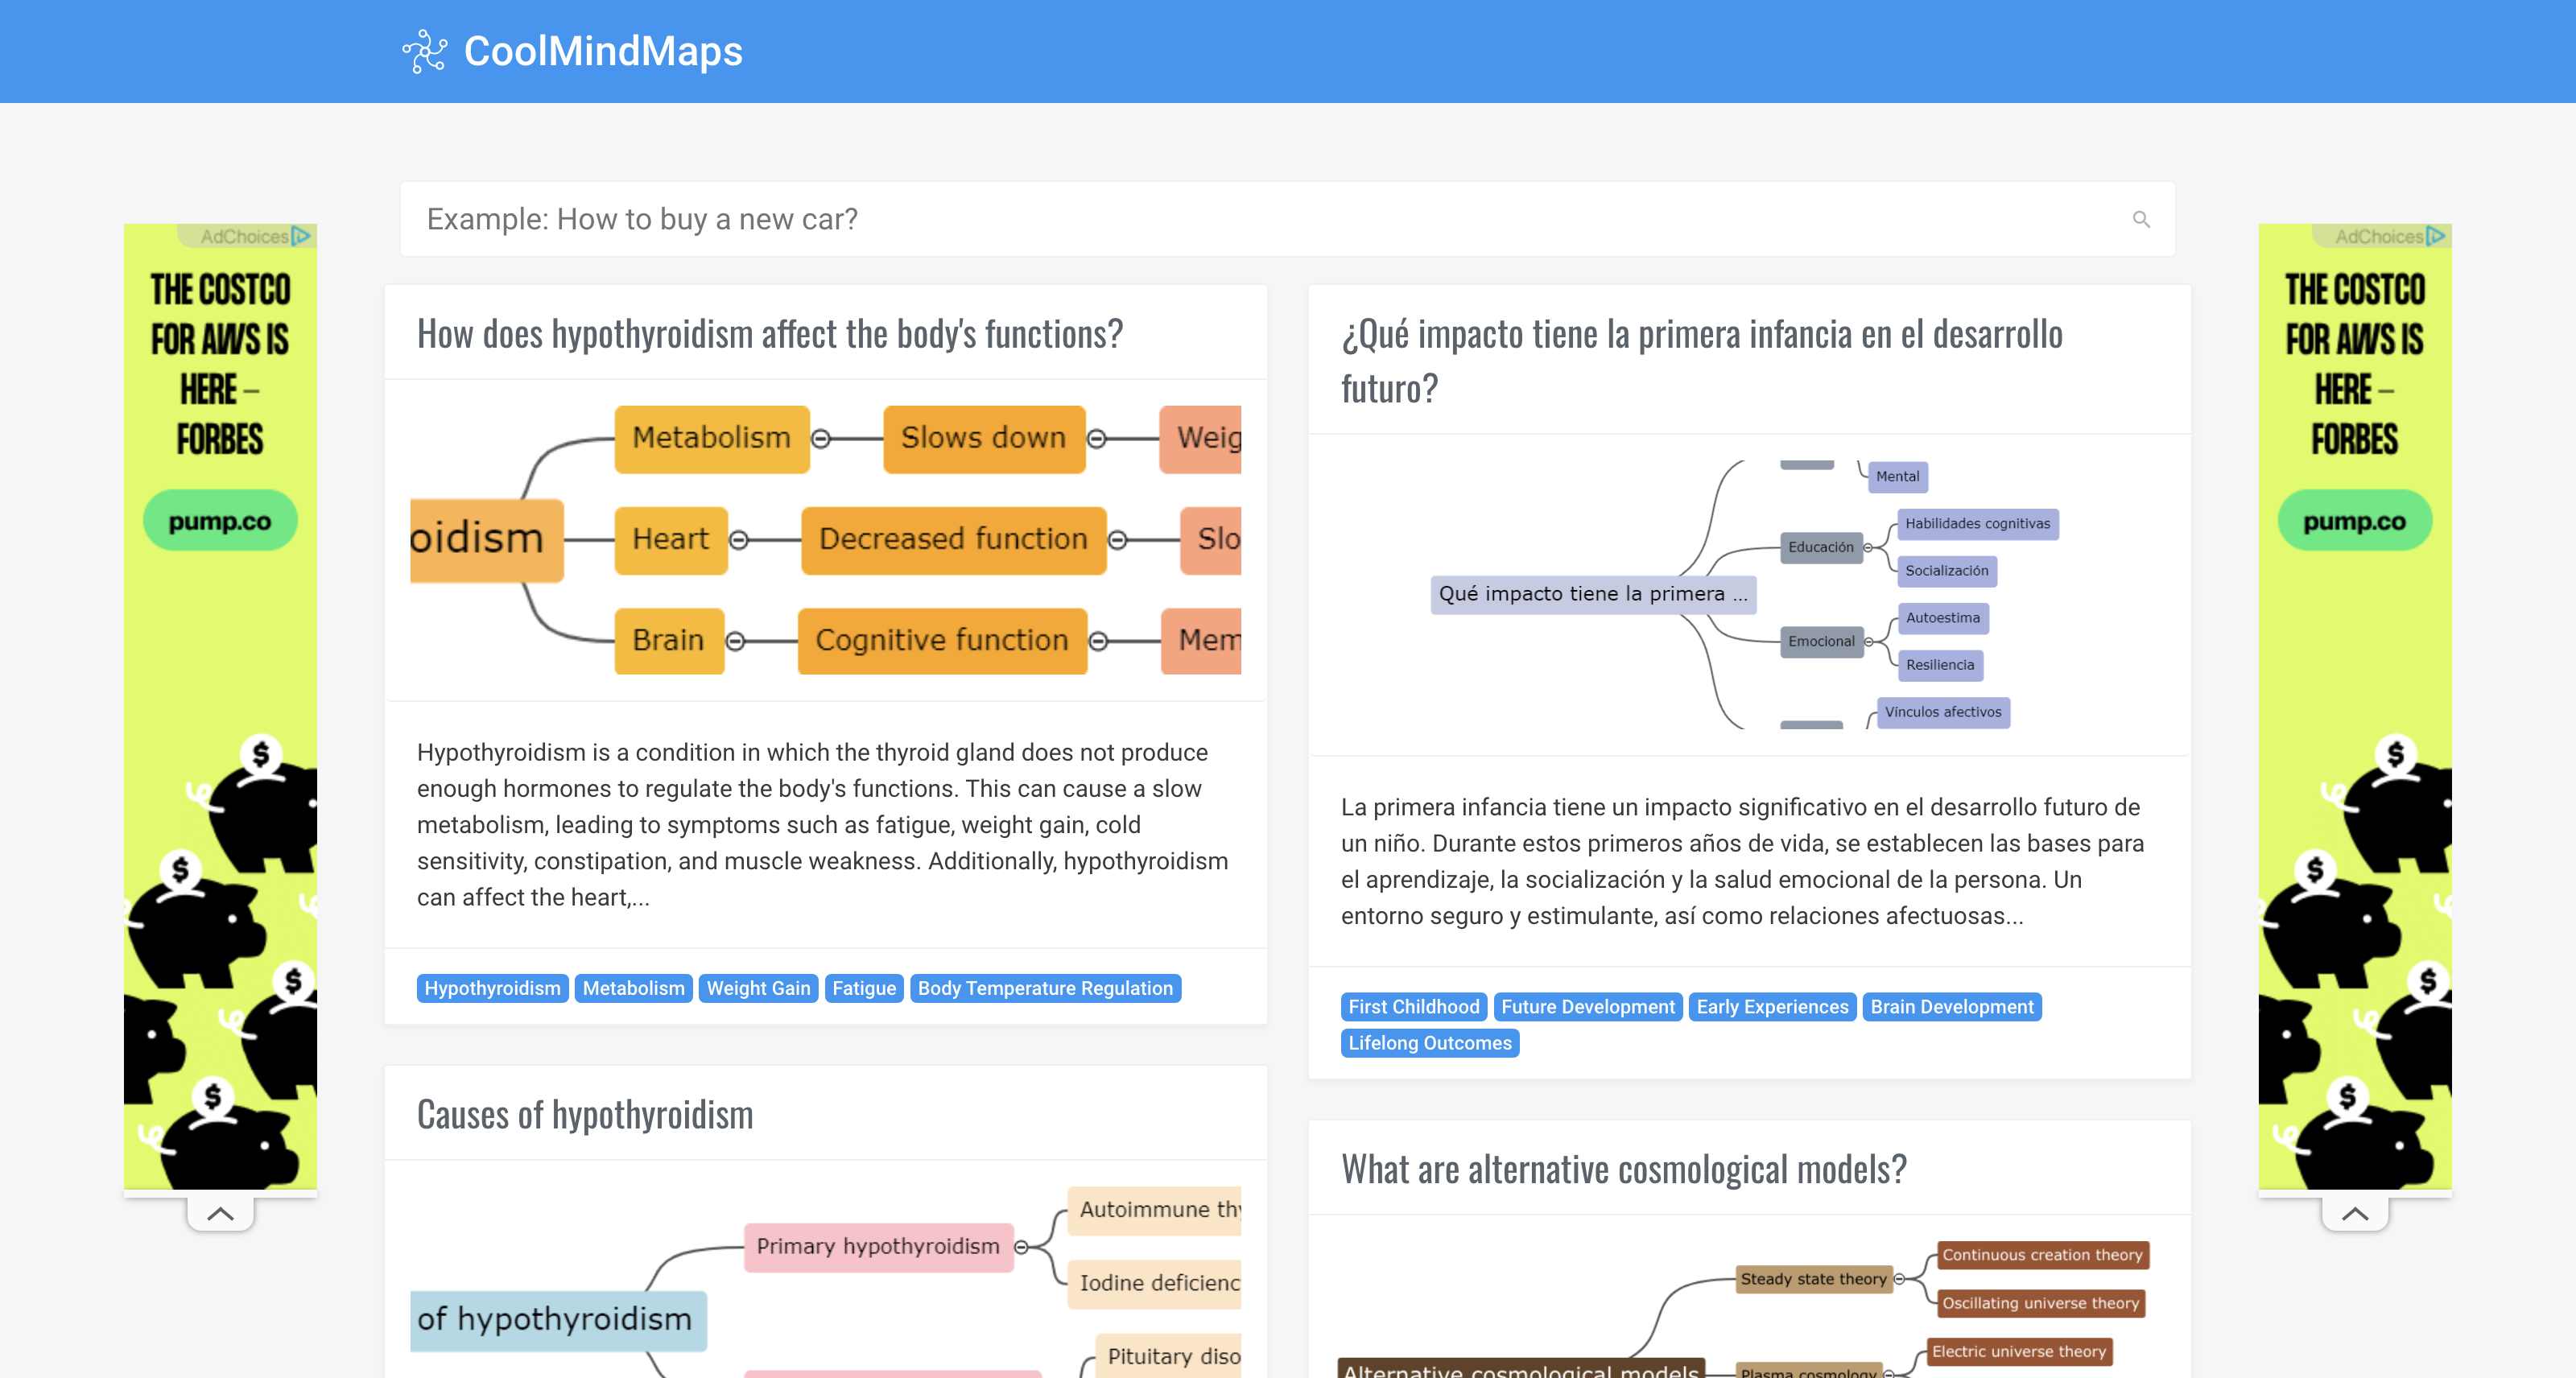Open the AdChoices icon on right ad
Viewport: 2576px width, 1378px height.
point(2436,236)
